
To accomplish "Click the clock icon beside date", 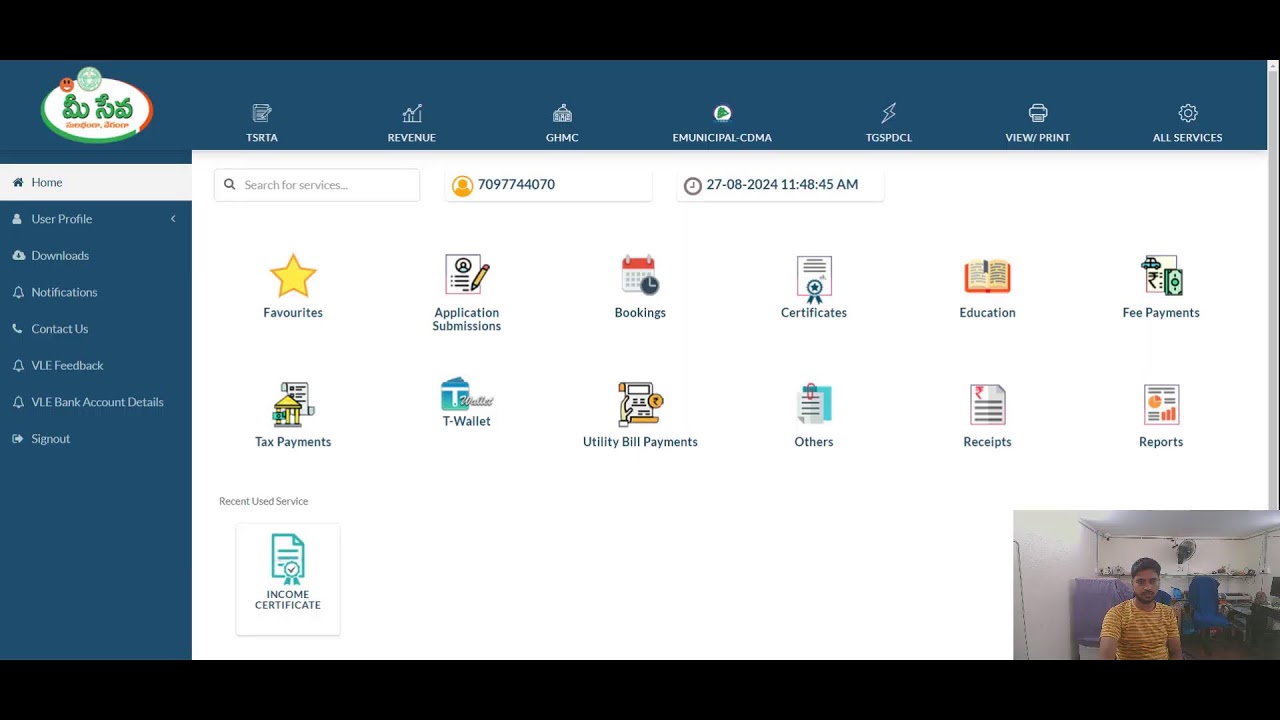I will pyautogui.click(x=692, y=186).
